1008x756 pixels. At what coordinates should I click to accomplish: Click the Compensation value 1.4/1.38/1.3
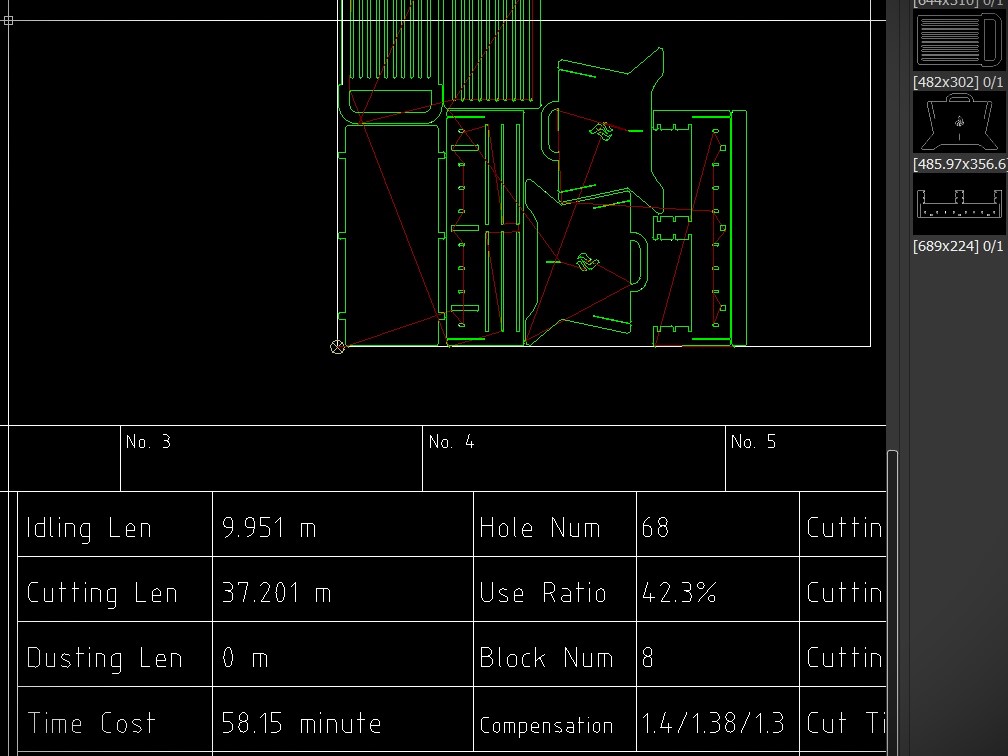pyautogui.click(x=713, y=722)
